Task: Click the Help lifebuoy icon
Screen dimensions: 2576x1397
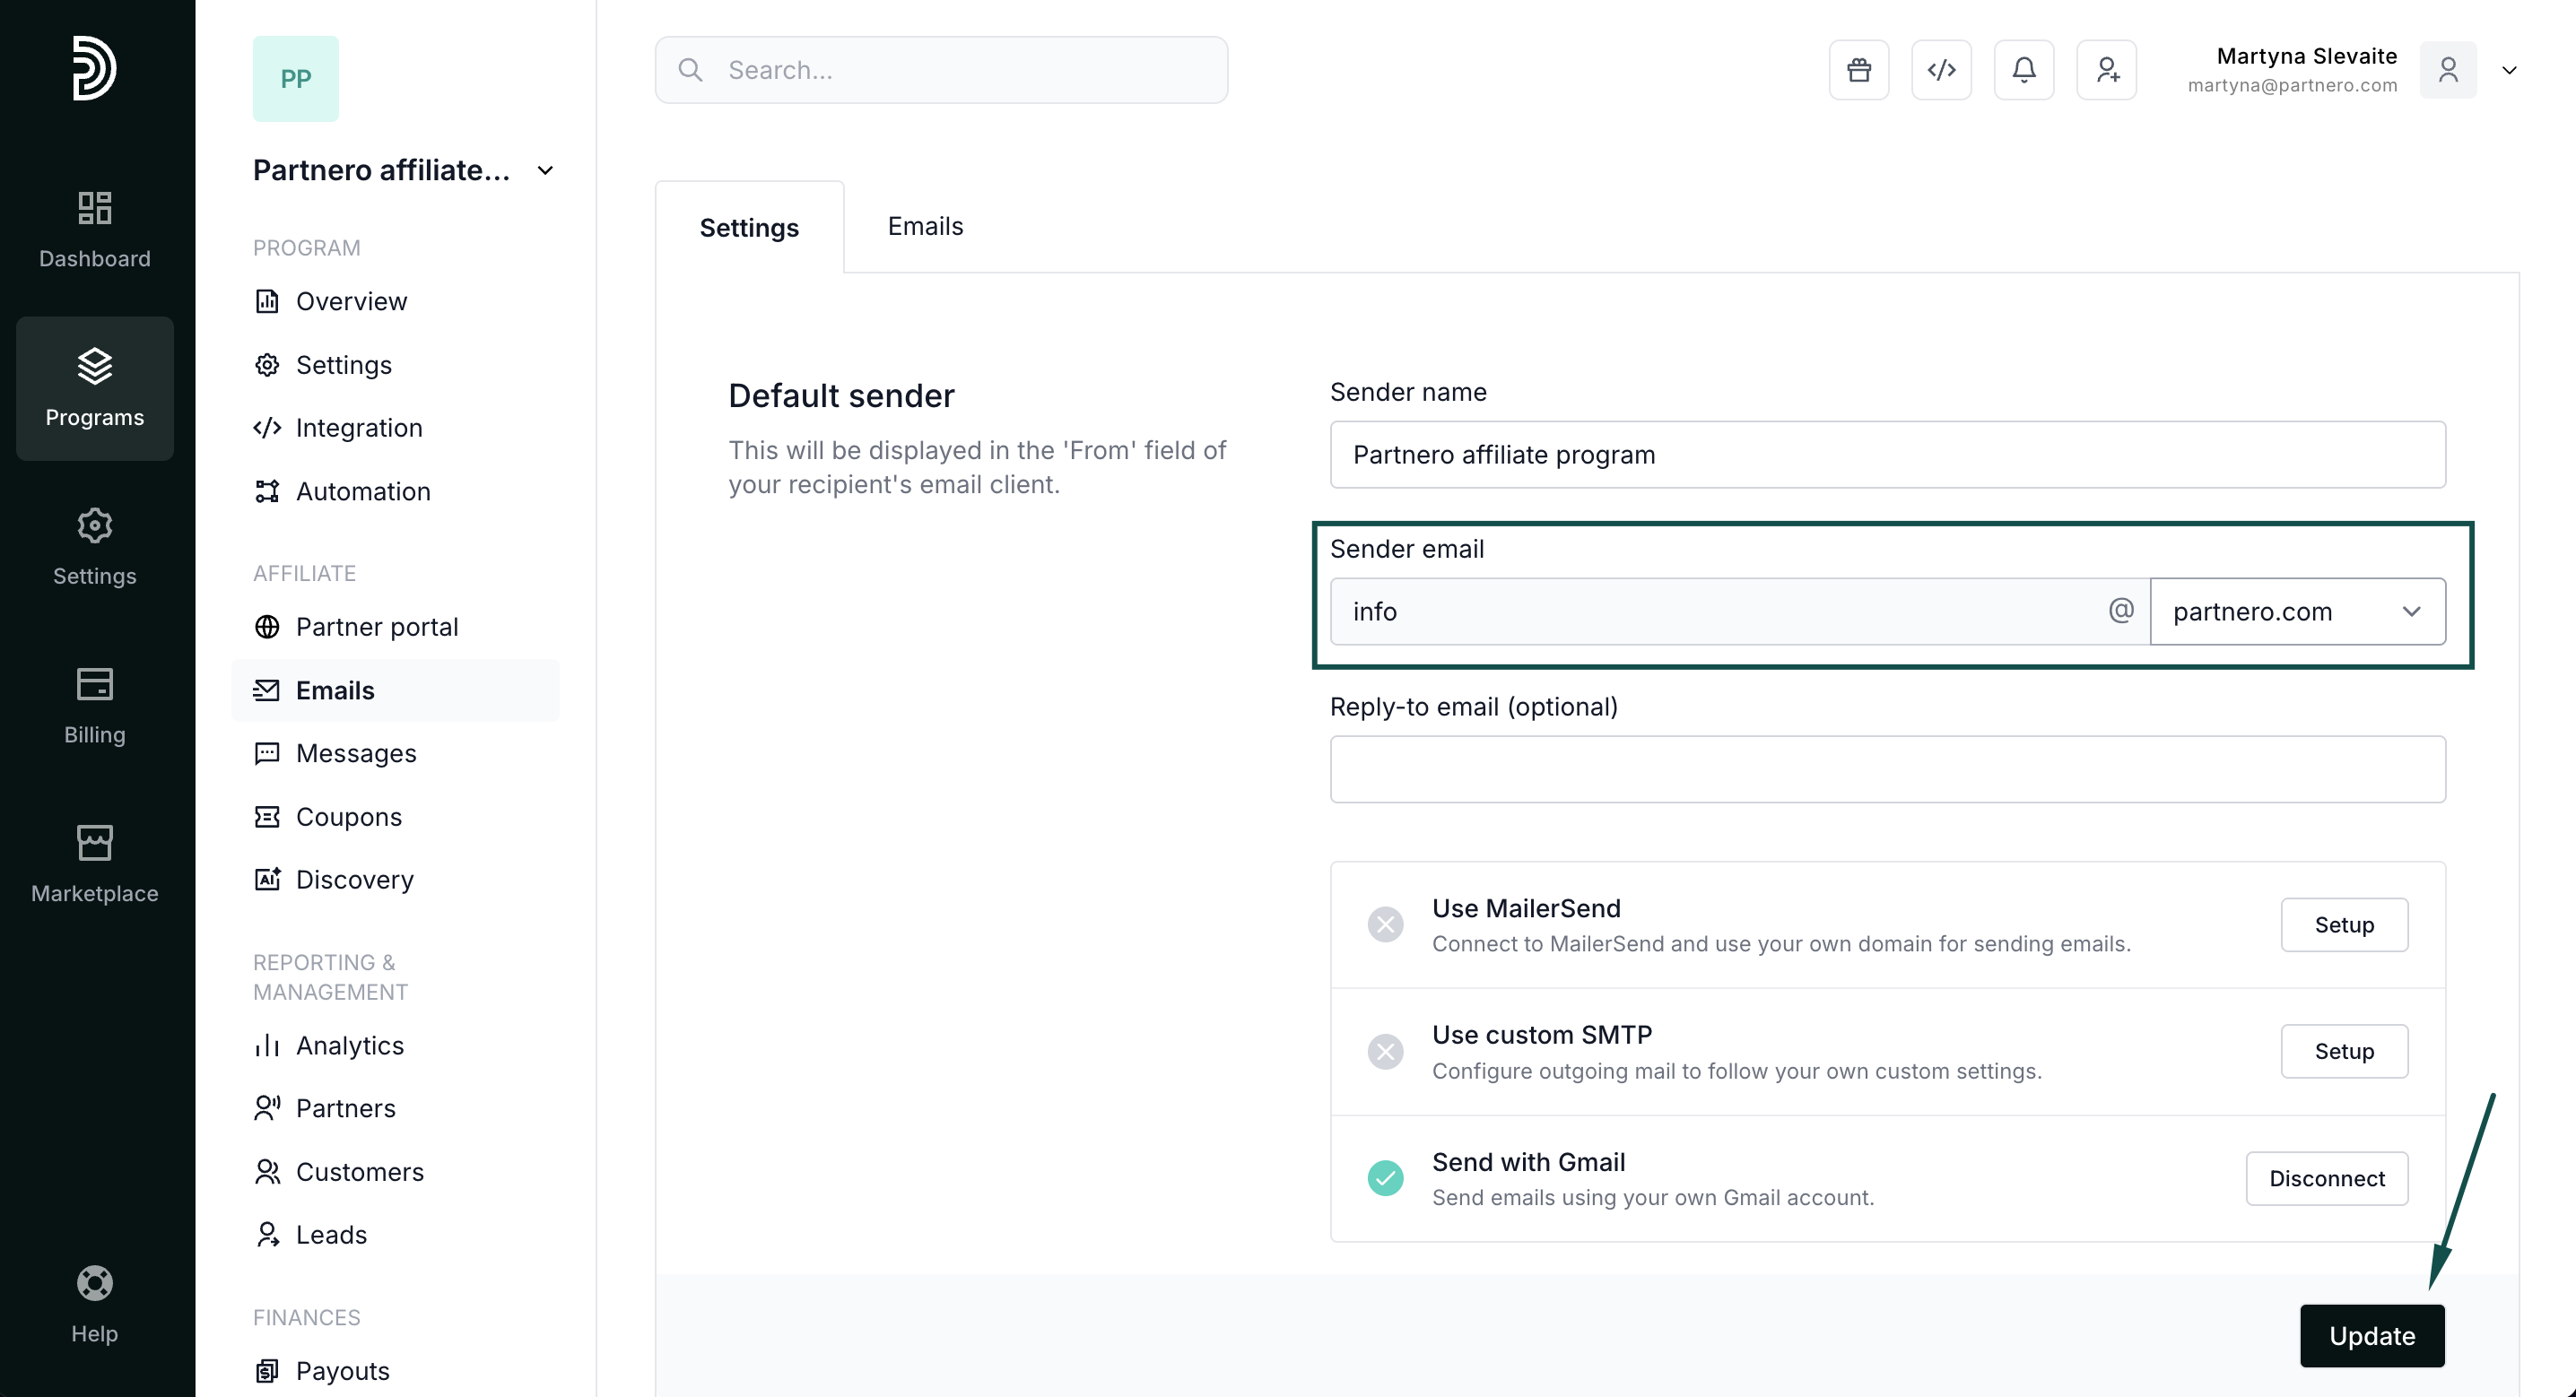Action: coord(95,1283)
